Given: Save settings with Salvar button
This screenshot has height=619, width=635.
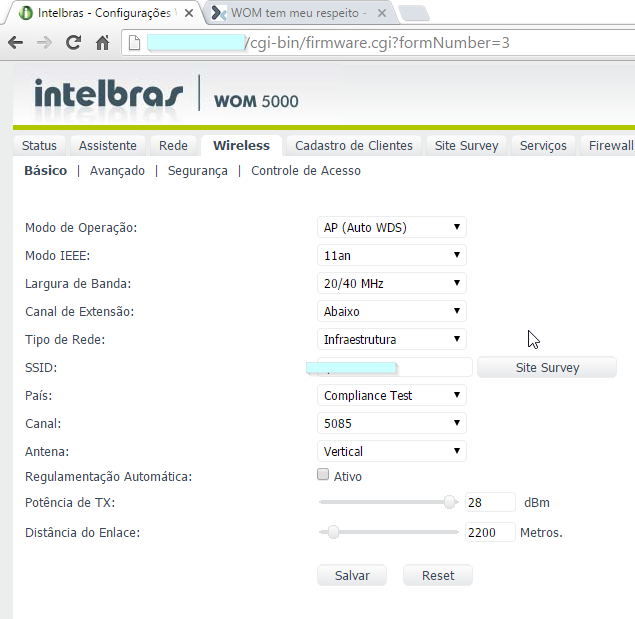Looking at the screenshot, I should click(352, 575).
